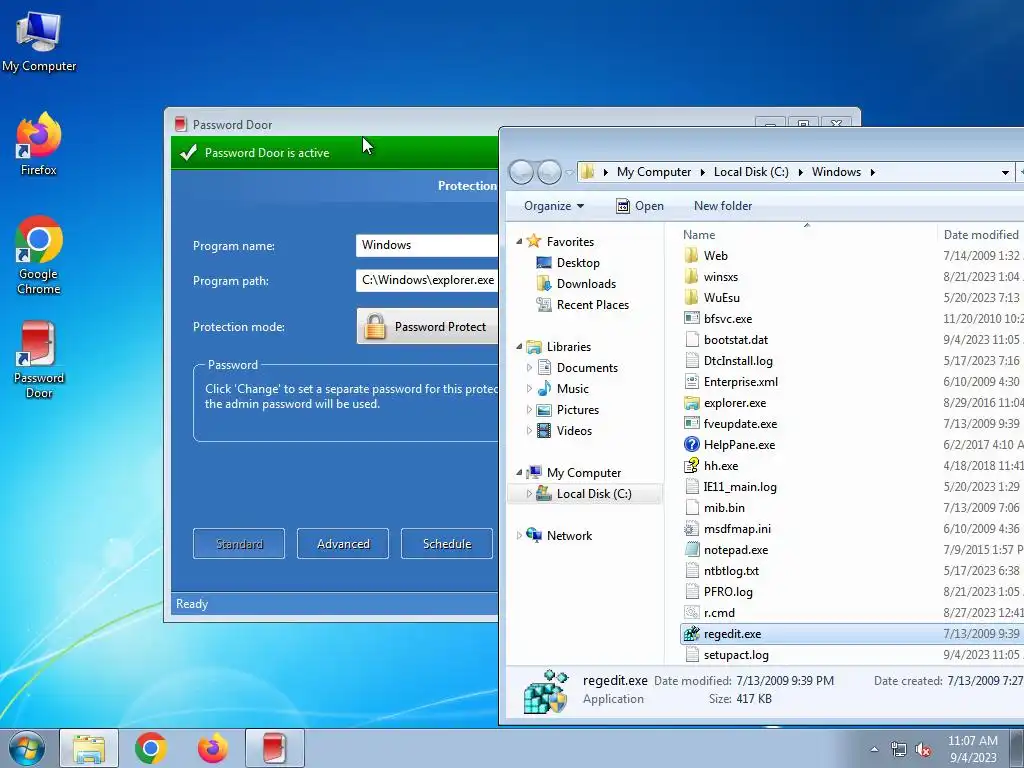The image size is (1024, 768).
Task: Collapse the Libraries tree section
Action: tap(519, 347)
